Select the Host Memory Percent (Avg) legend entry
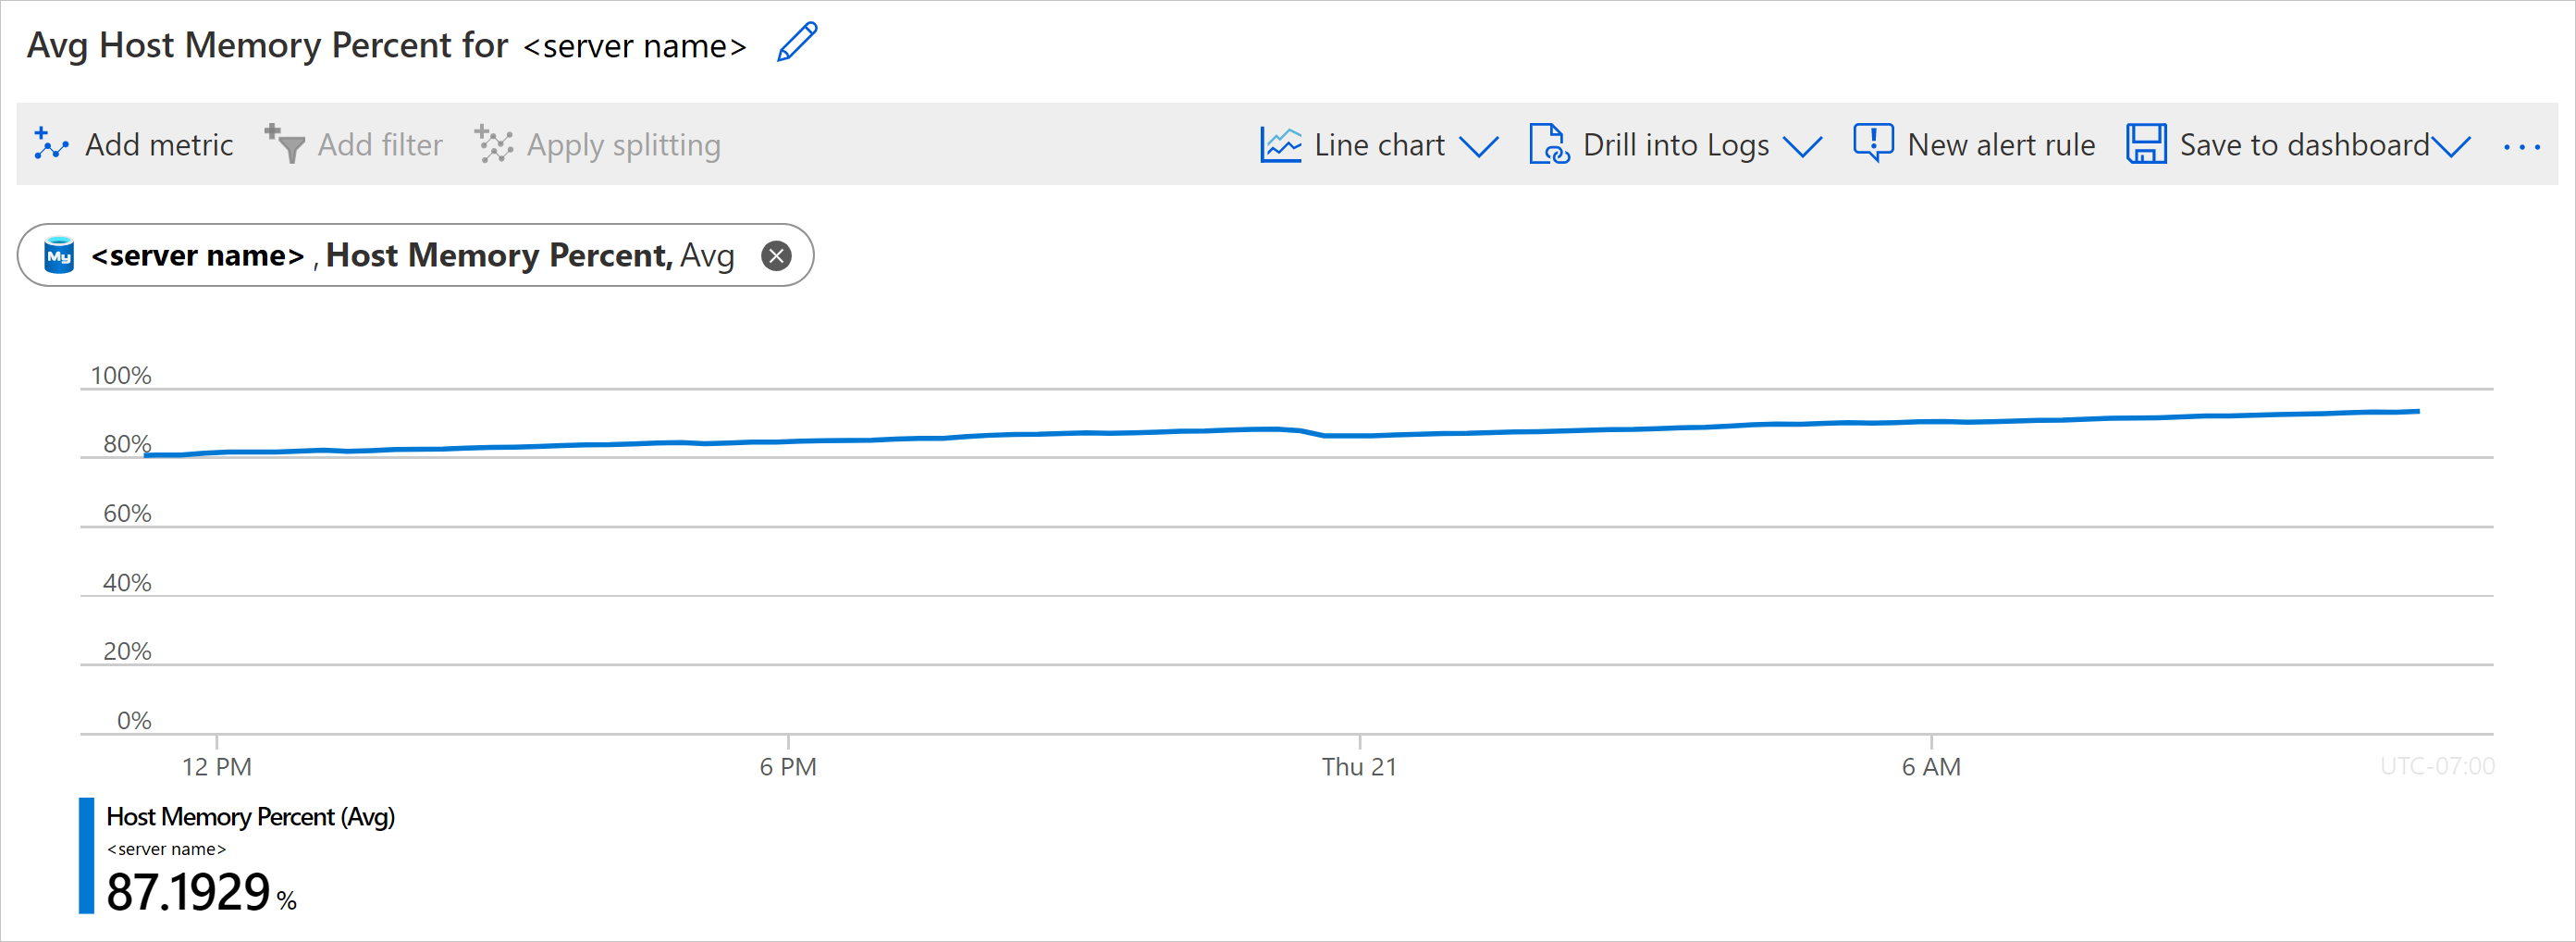The height and width of the screenshot is (942, 2576). click(x=250, y=817)
